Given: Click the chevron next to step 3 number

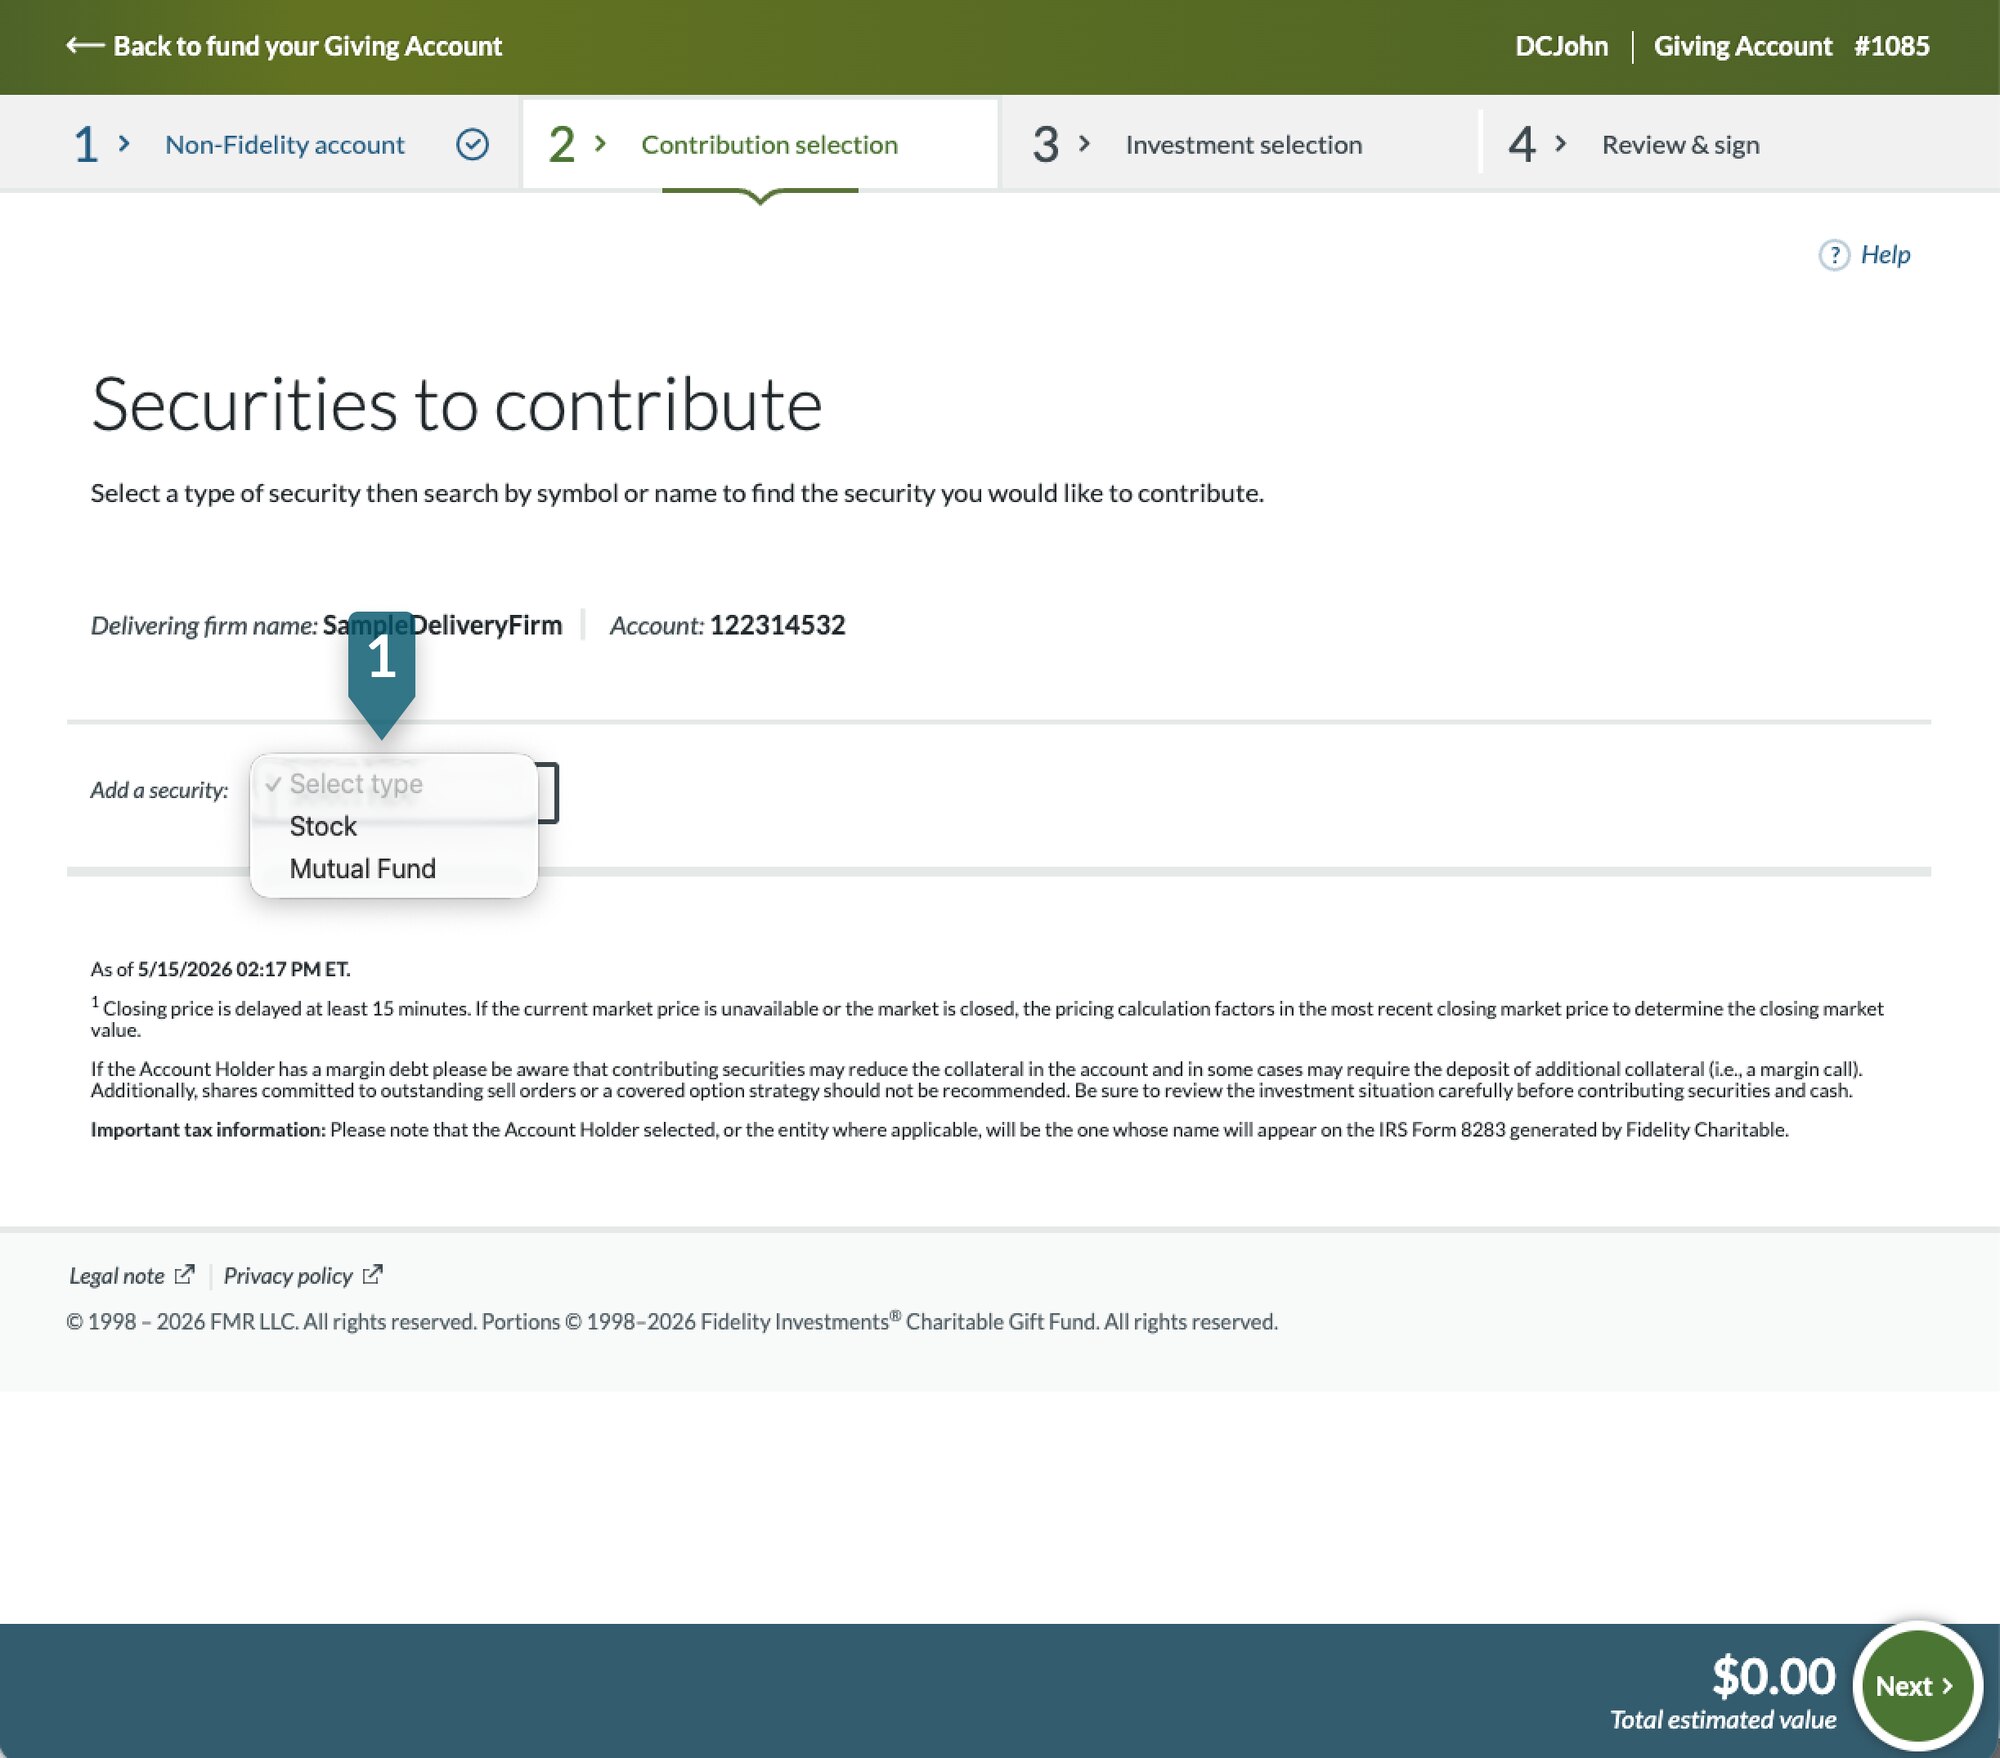Looking at the screenshot, I should coord(1084,144).
